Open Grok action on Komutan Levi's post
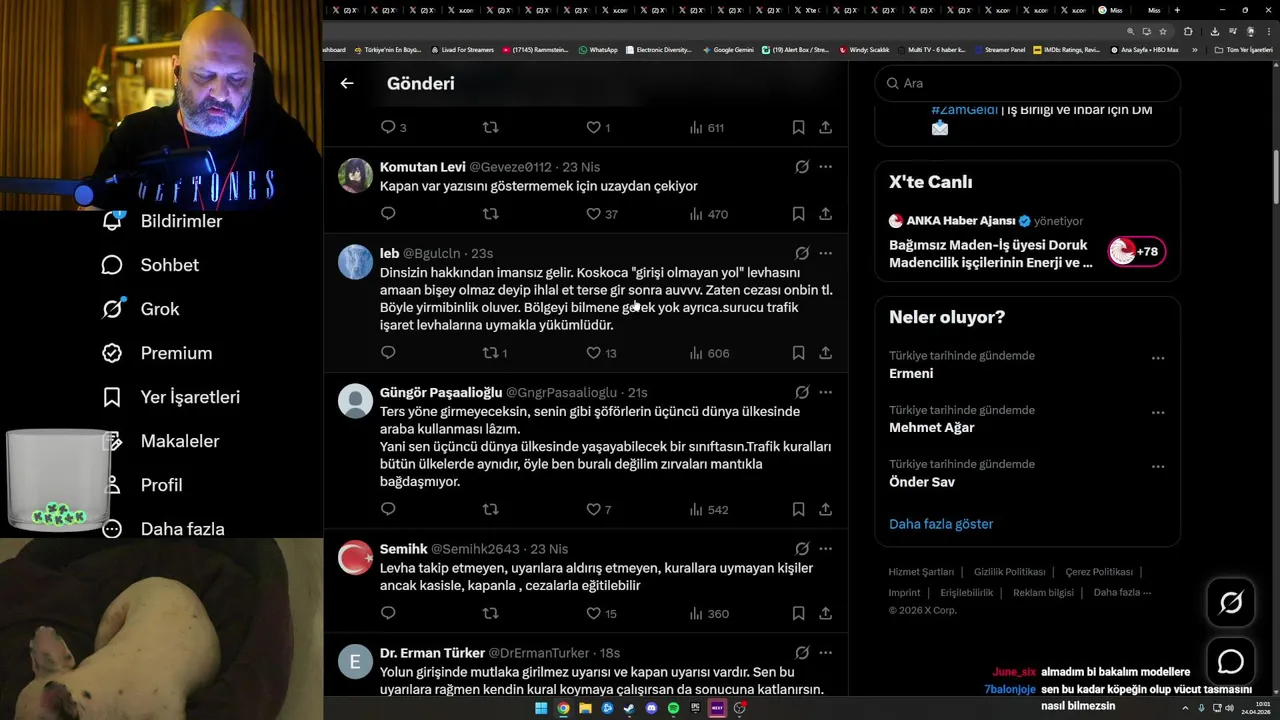This screenshot has width=1280, height=720. point(802,167)
